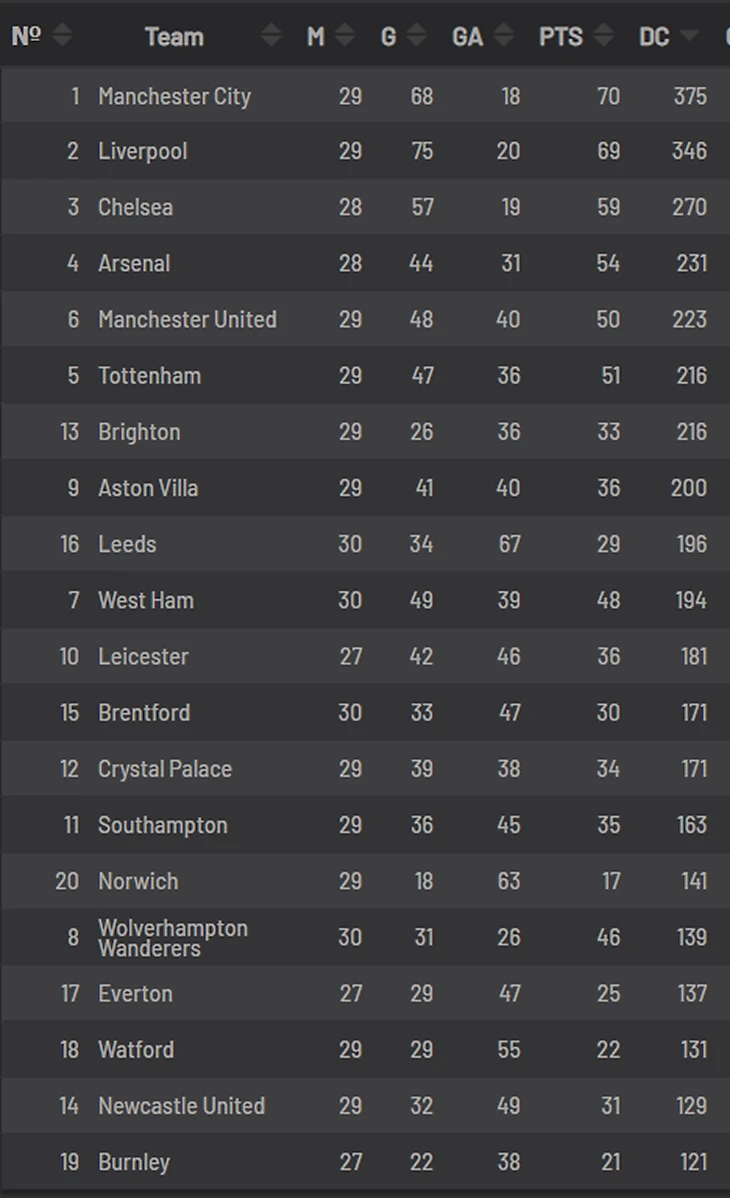Click the sort arrows beside the № column

62,36
